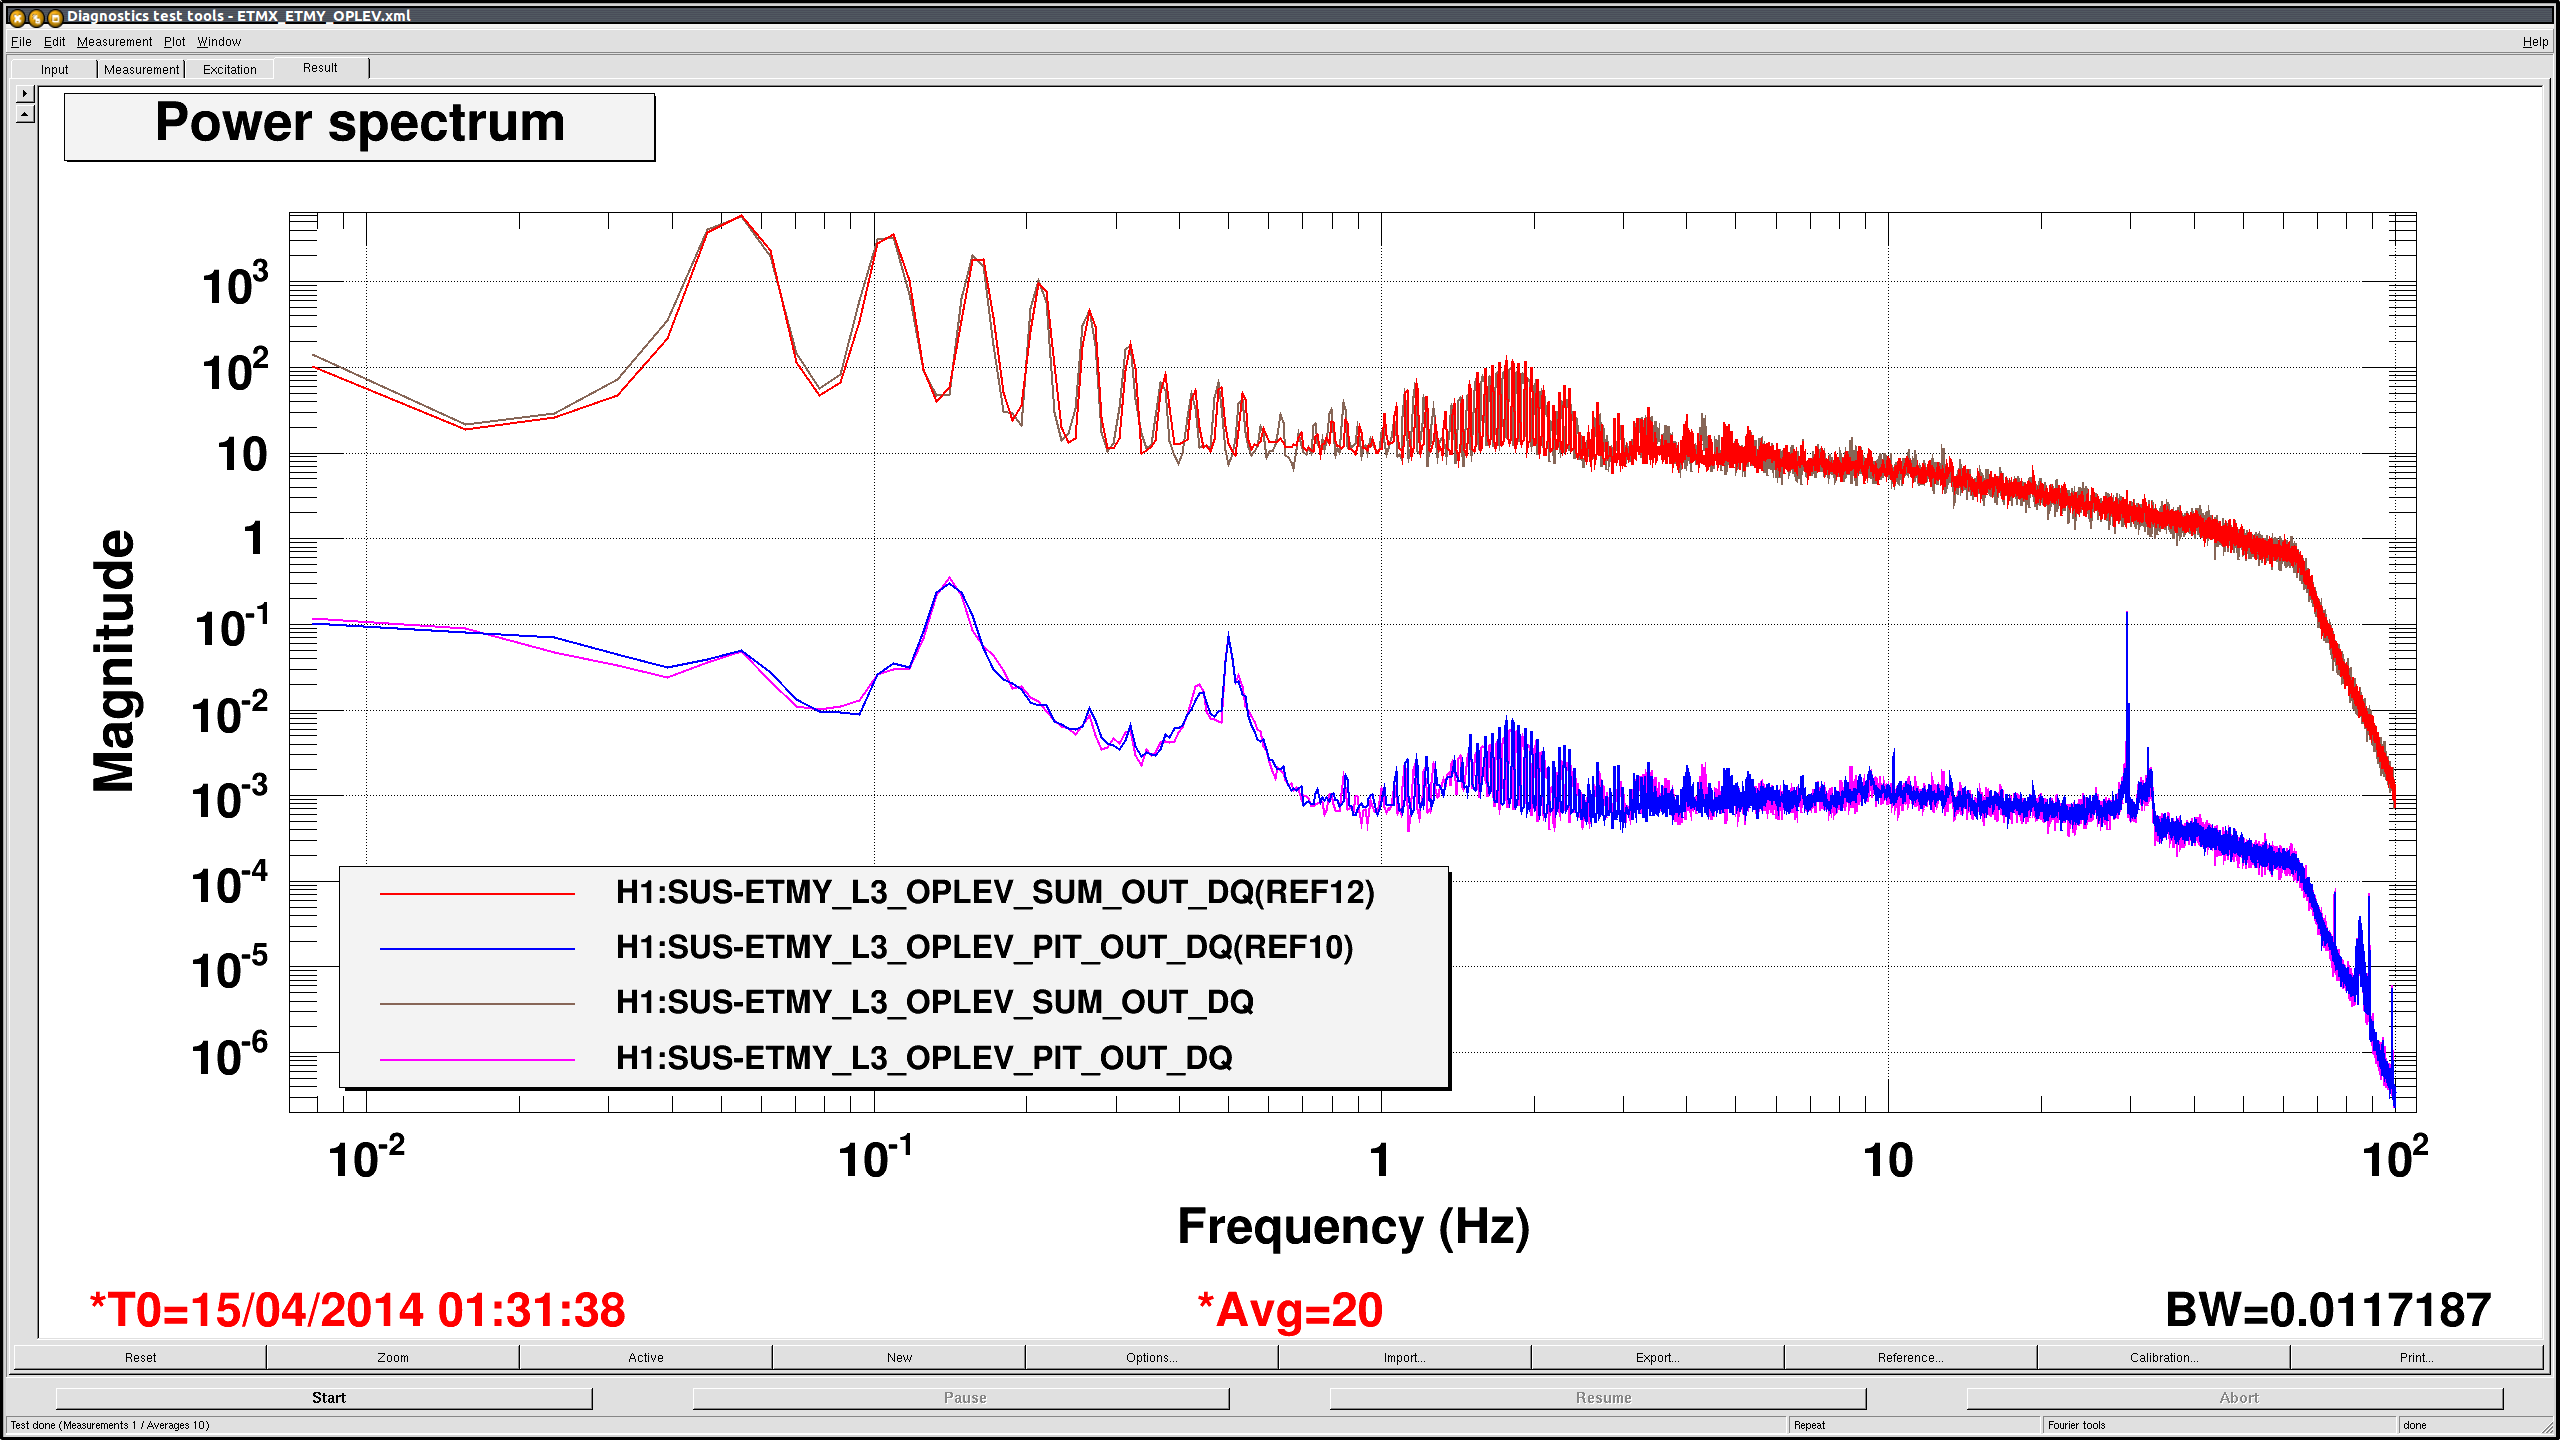
Task: Click the BW=0.0117187 label
Action: 2328,1310
